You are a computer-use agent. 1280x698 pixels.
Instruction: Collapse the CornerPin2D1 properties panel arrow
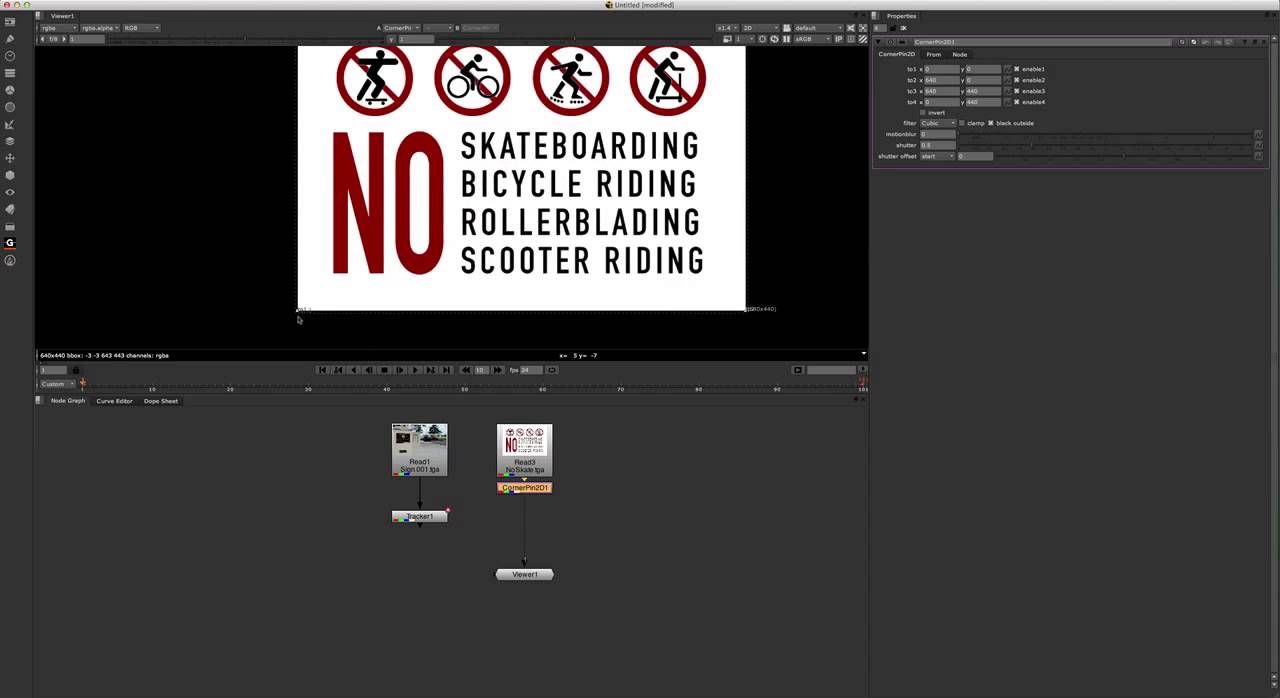click(879, 42)
